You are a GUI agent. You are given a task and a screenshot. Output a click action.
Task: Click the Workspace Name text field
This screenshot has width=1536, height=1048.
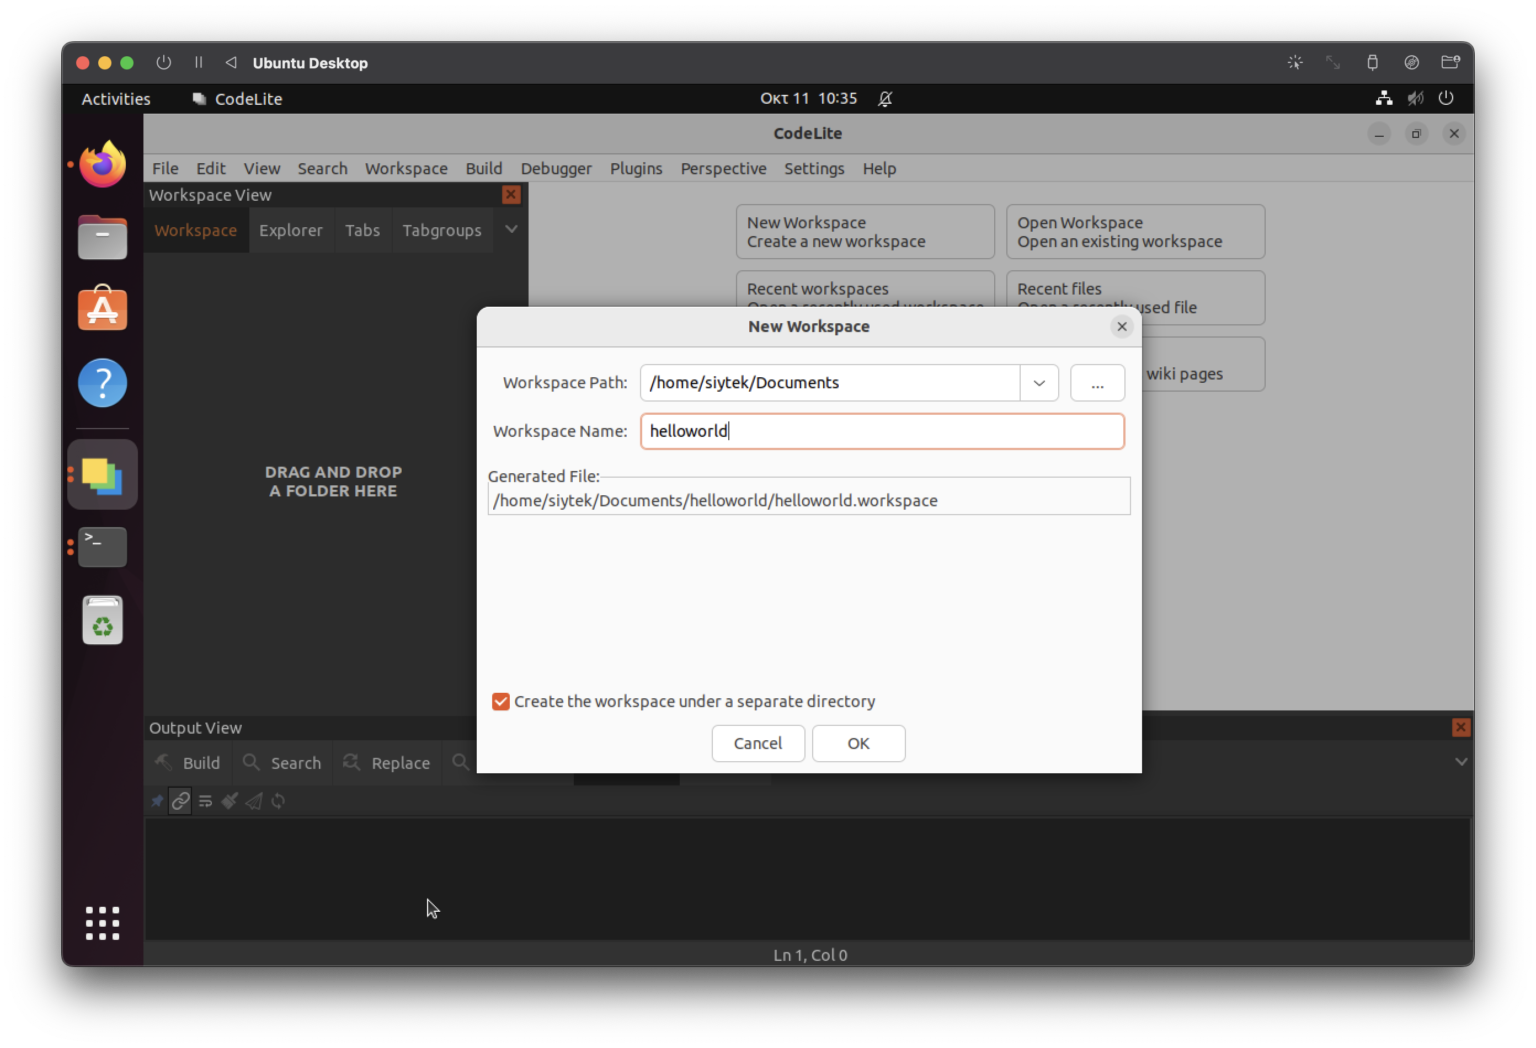click(881, 431)
